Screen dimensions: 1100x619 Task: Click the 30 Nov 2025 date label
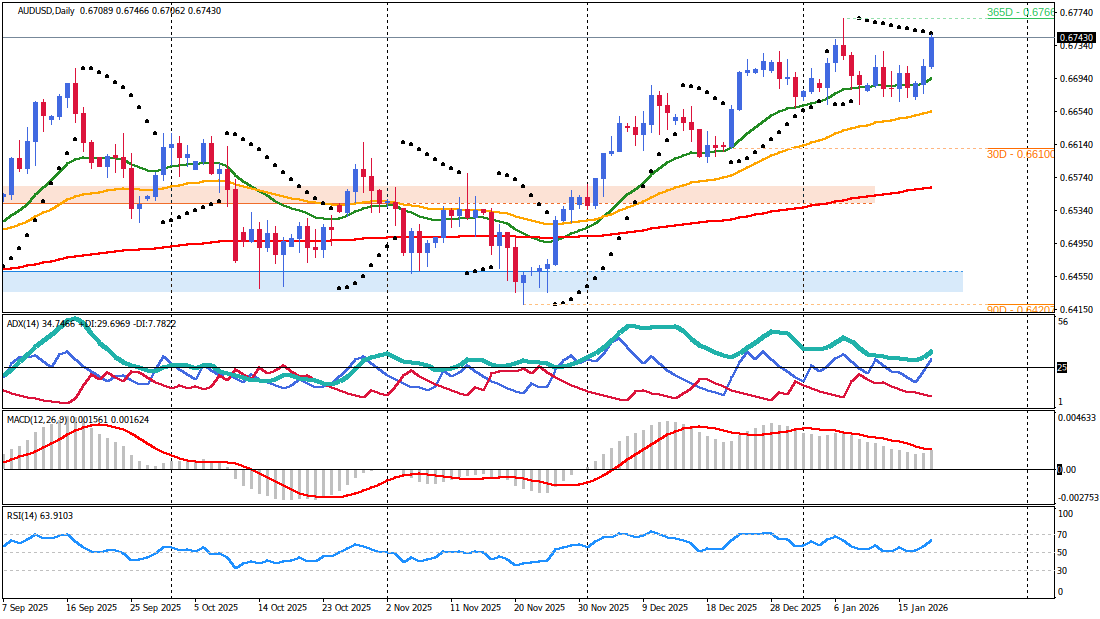[x=605, y=608]
